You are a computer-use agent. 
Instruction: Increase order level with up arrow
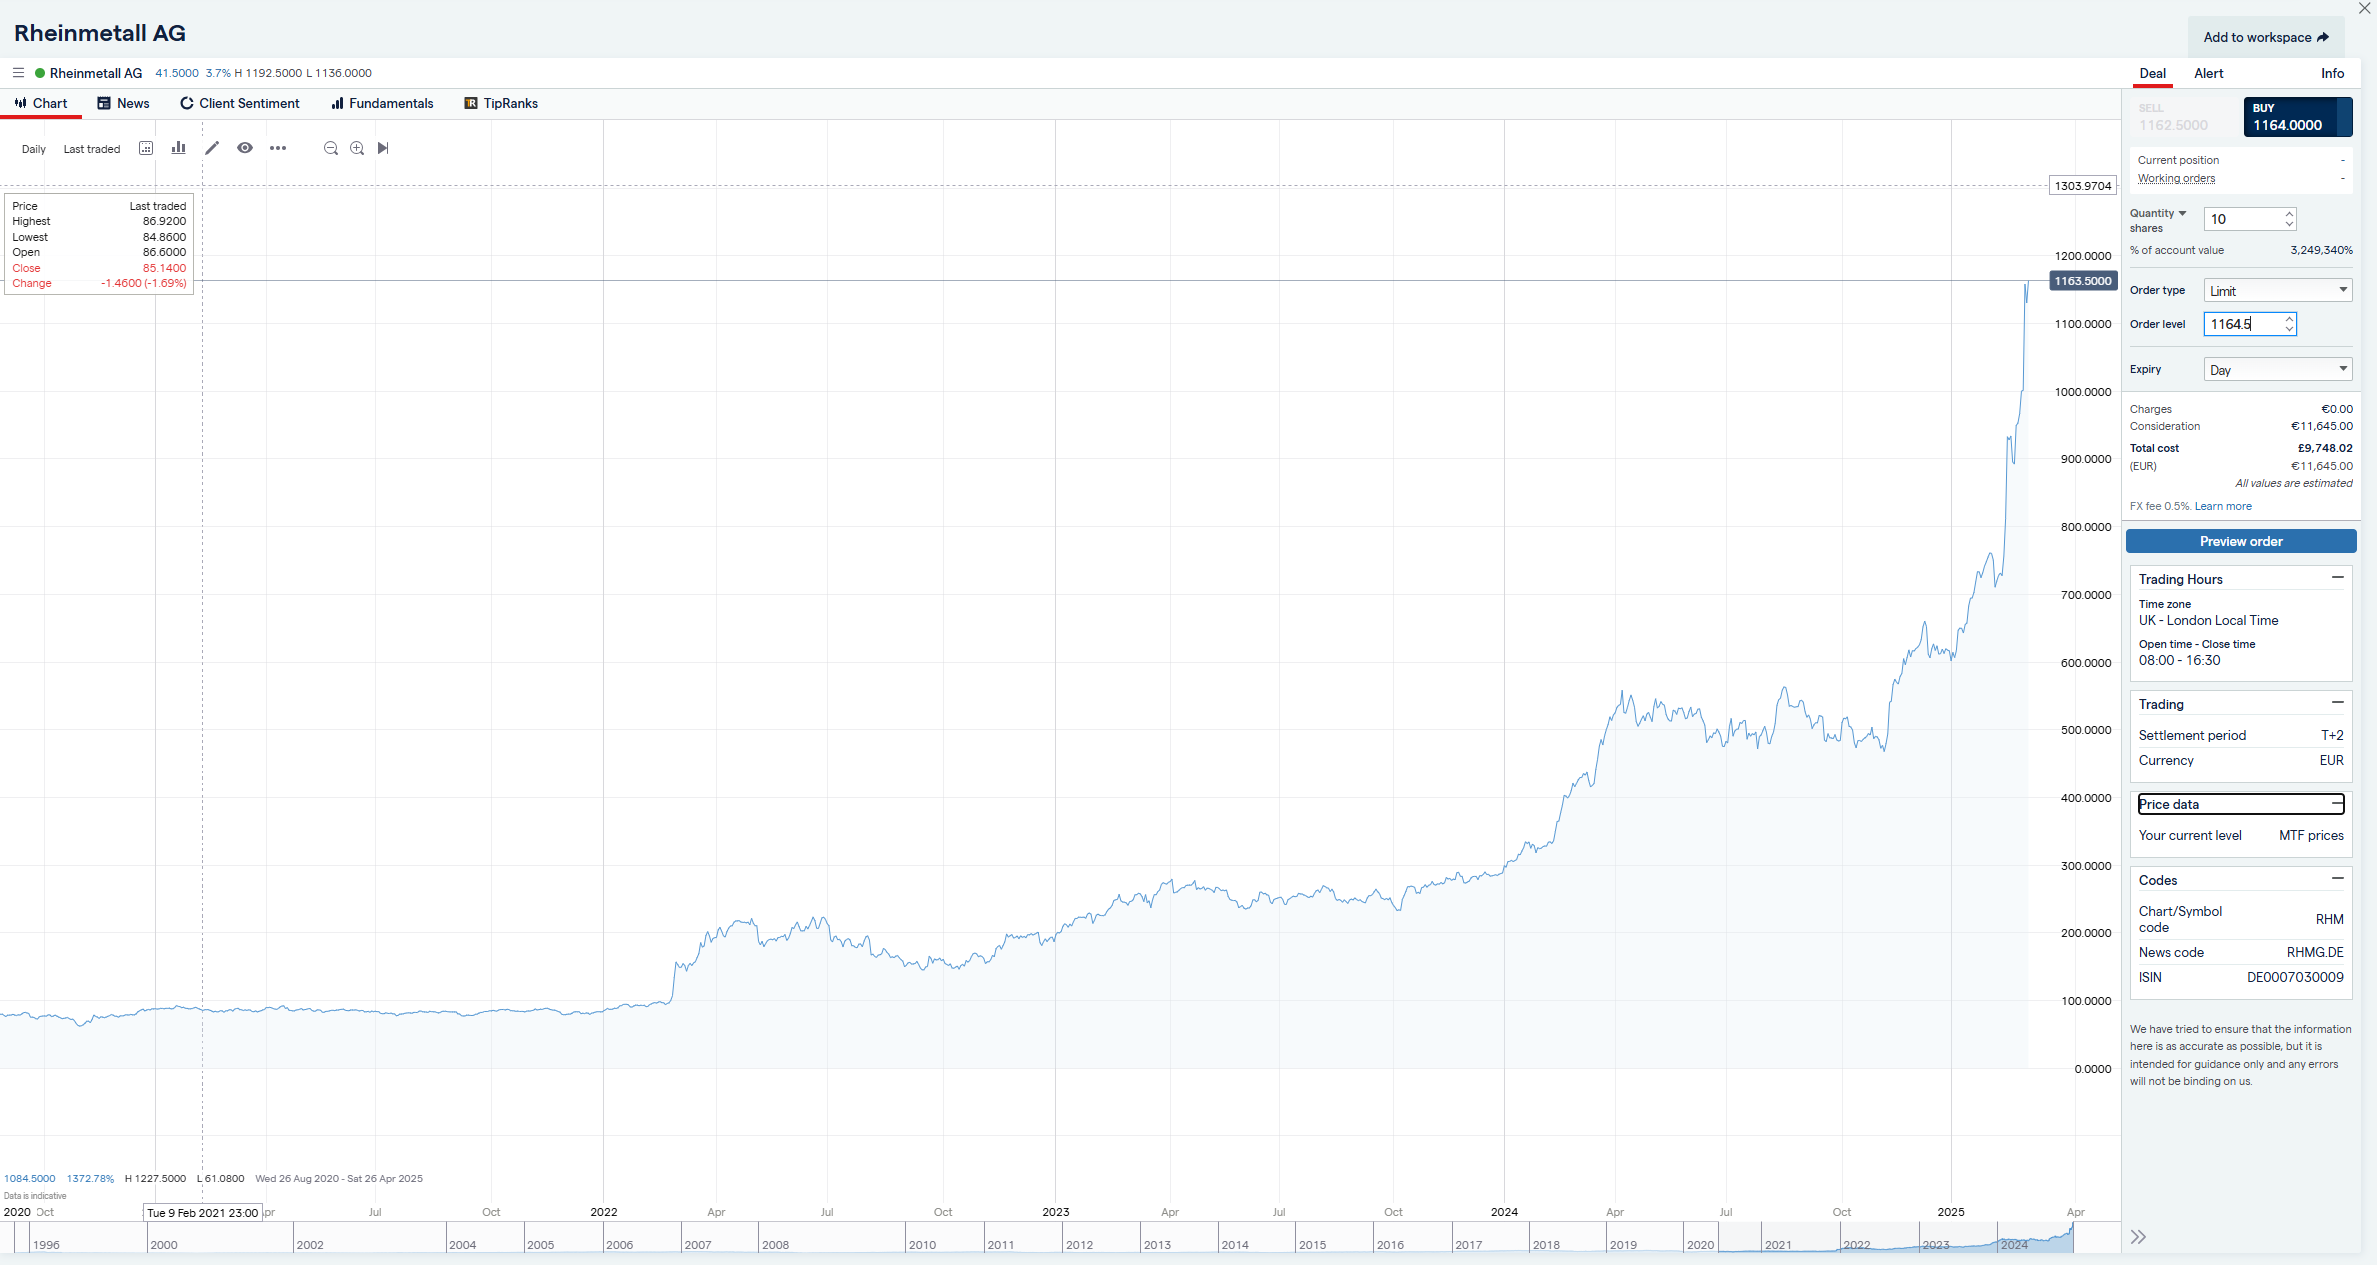pos(2289,319)
